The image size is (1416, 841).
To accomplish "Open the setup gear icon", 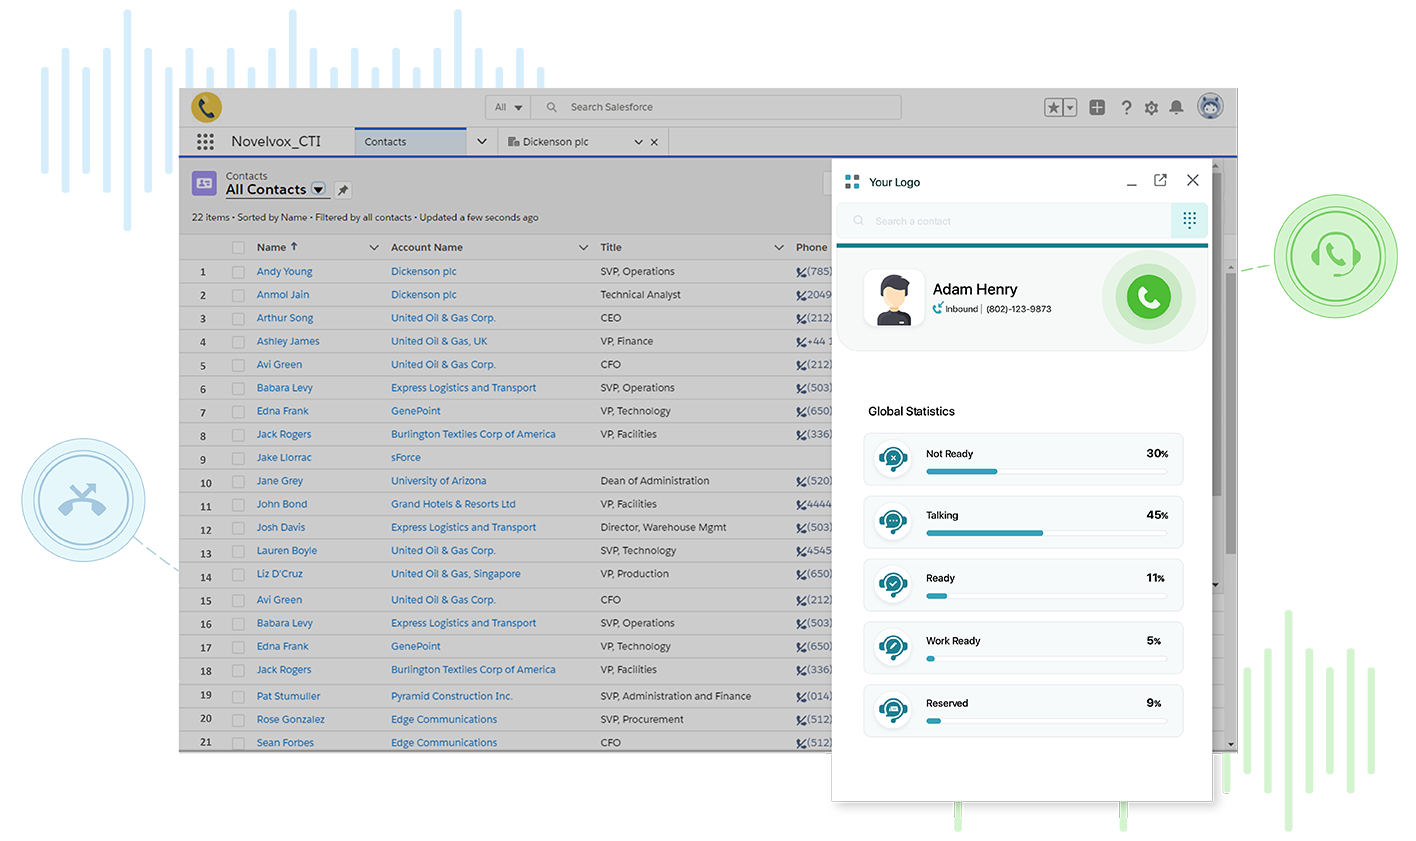I will tap(1151, 107).
